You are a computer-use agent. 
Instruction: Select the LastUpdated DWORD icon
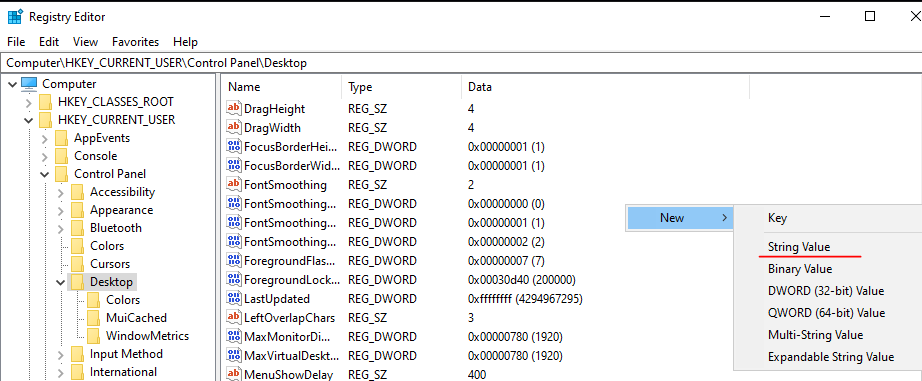(x=233, y=299)
